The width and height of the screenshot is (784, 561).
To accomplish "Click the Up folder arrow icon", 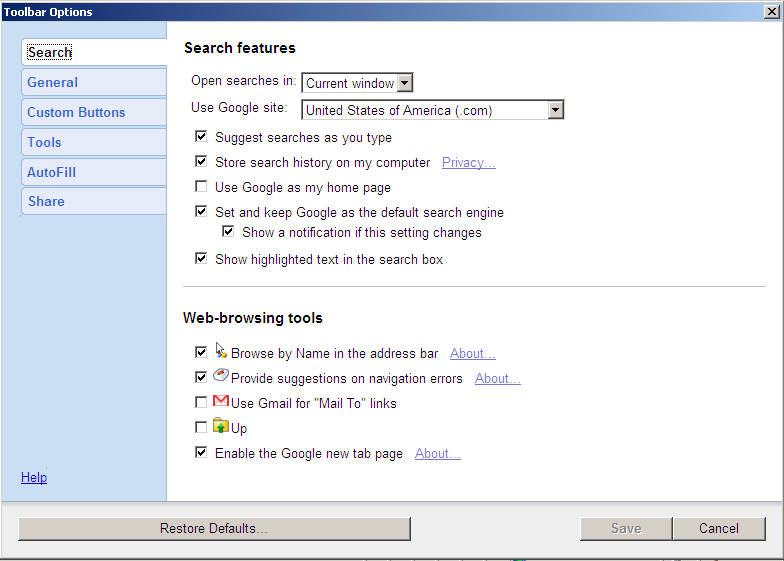I will pyautogui.click(x=221, y=426).
